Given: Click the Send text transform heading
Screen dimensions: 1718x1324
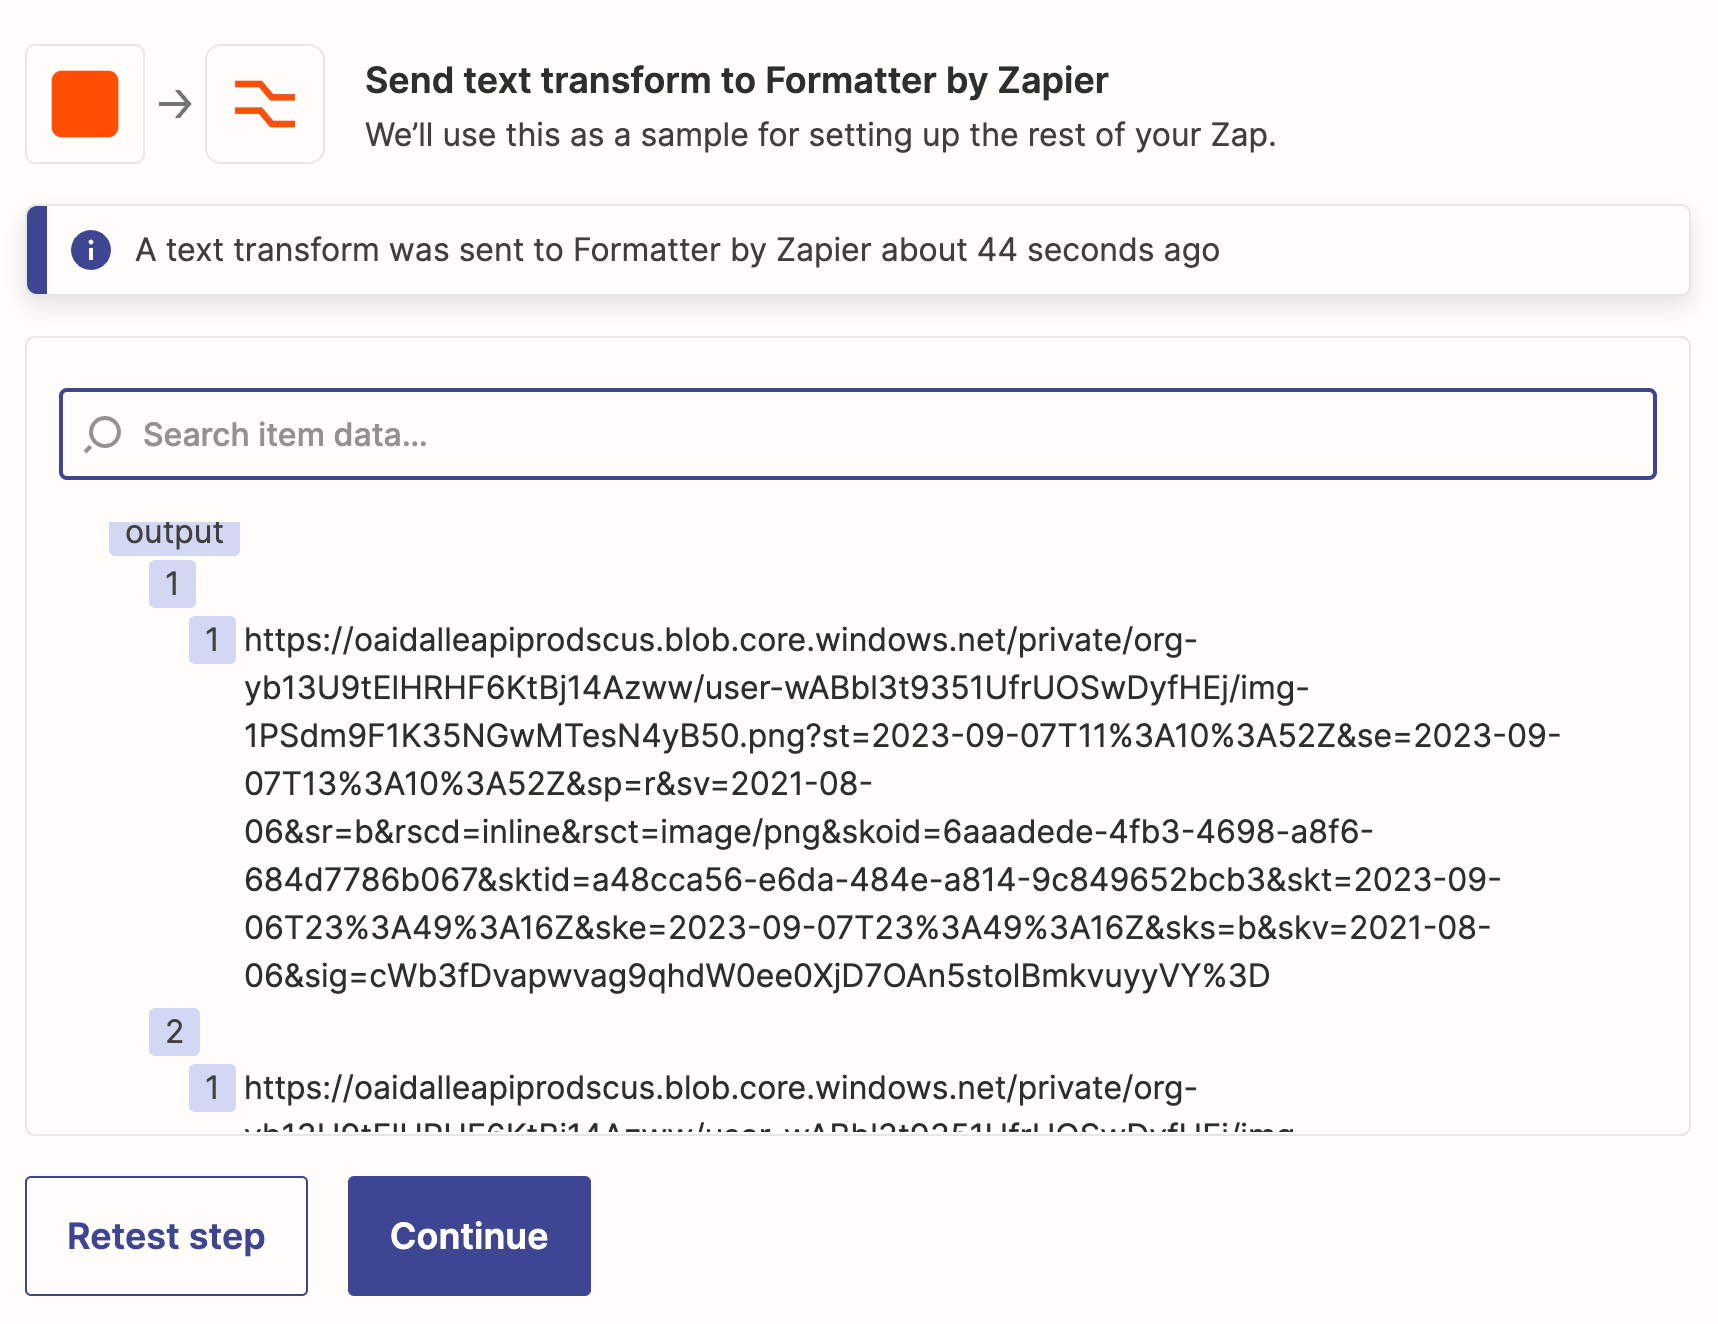Looking at the screenshot, I should [737, 80].
